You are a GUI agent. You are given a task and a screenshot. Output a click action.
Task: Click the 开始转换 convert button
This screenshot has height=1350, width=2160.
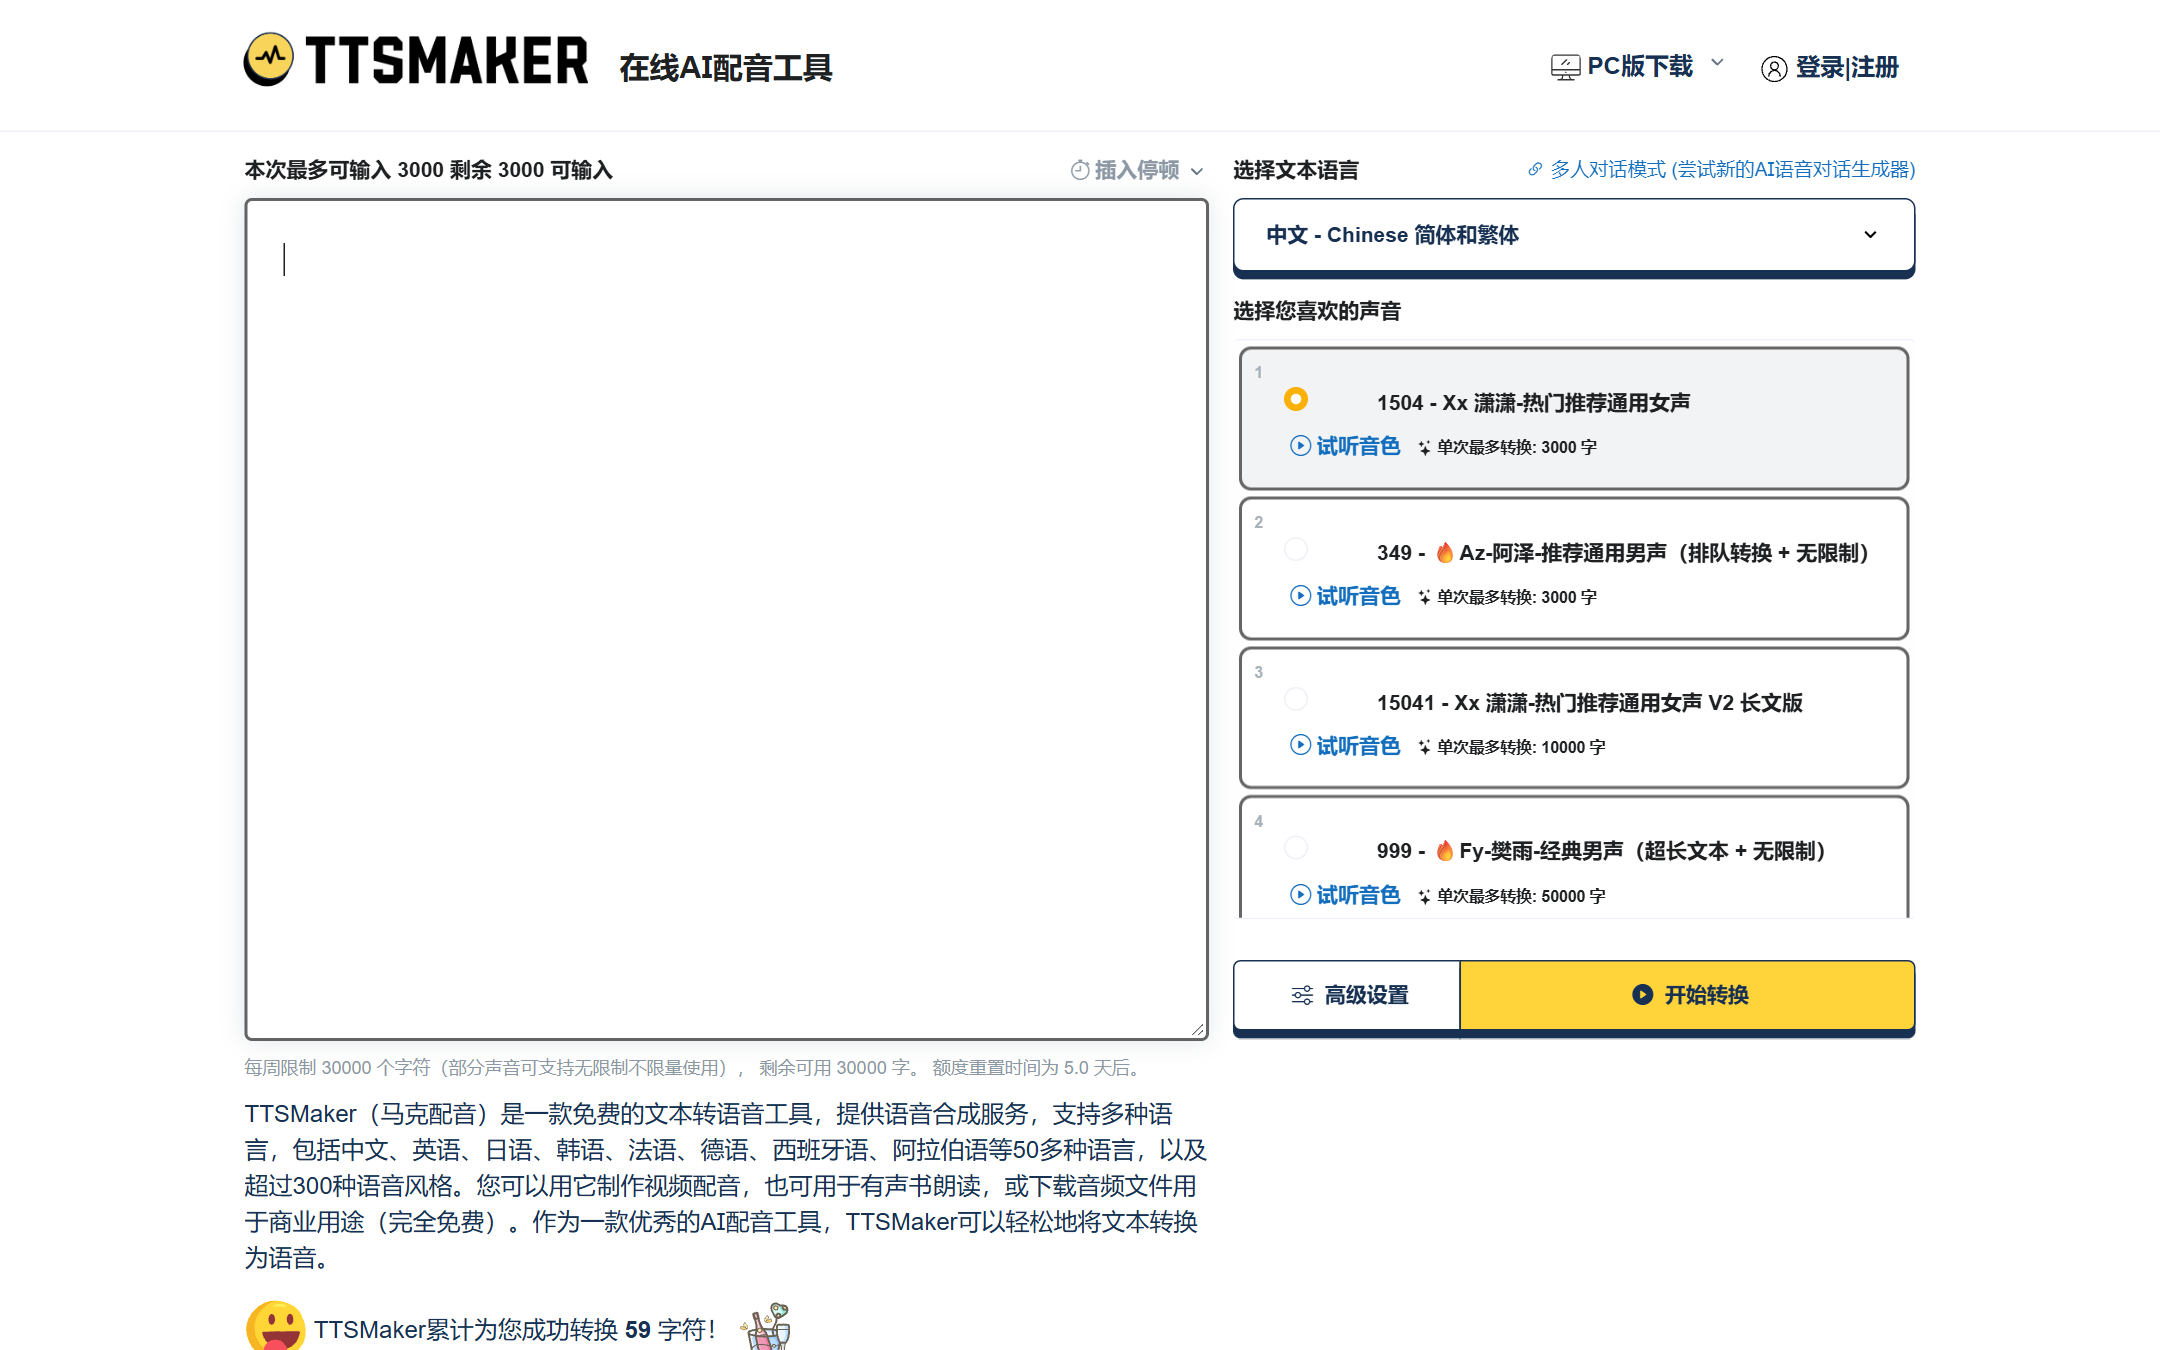1688,995
